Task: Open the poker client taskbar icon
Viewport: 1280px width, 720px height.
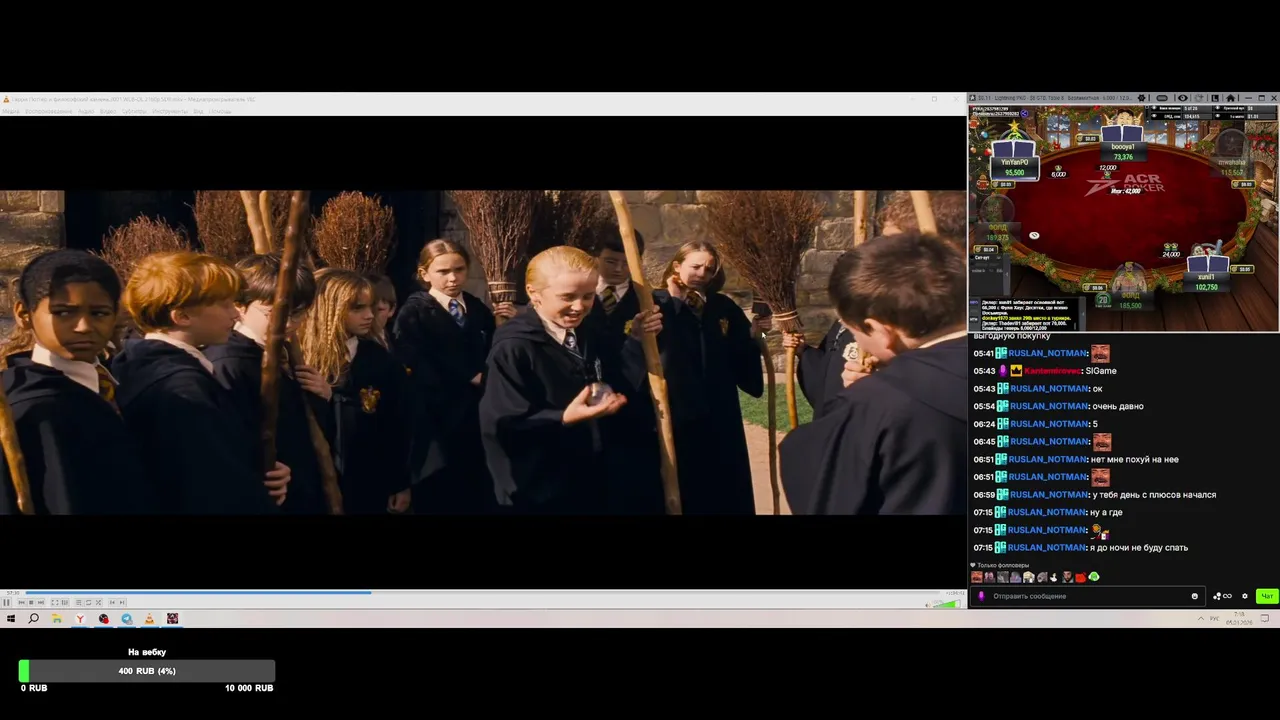Action: tap(172, 619)
